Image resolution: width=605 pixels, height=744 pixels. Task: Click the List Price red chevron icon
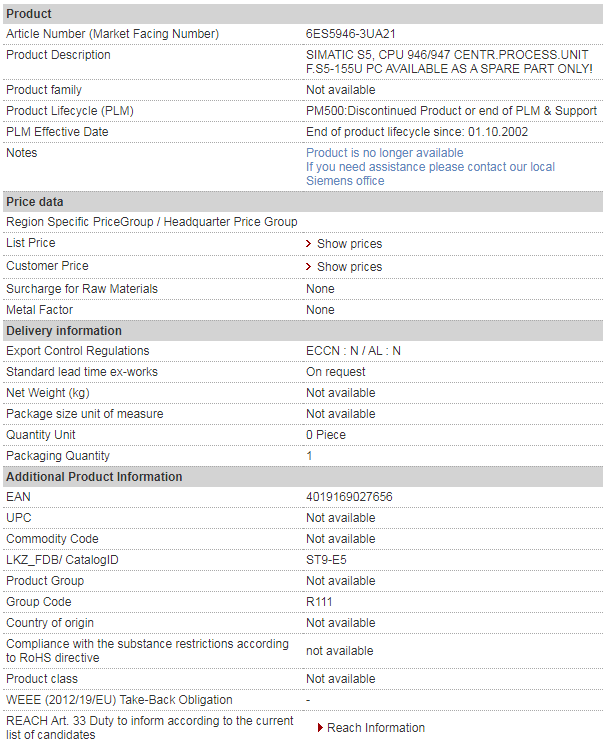(308, 243)
